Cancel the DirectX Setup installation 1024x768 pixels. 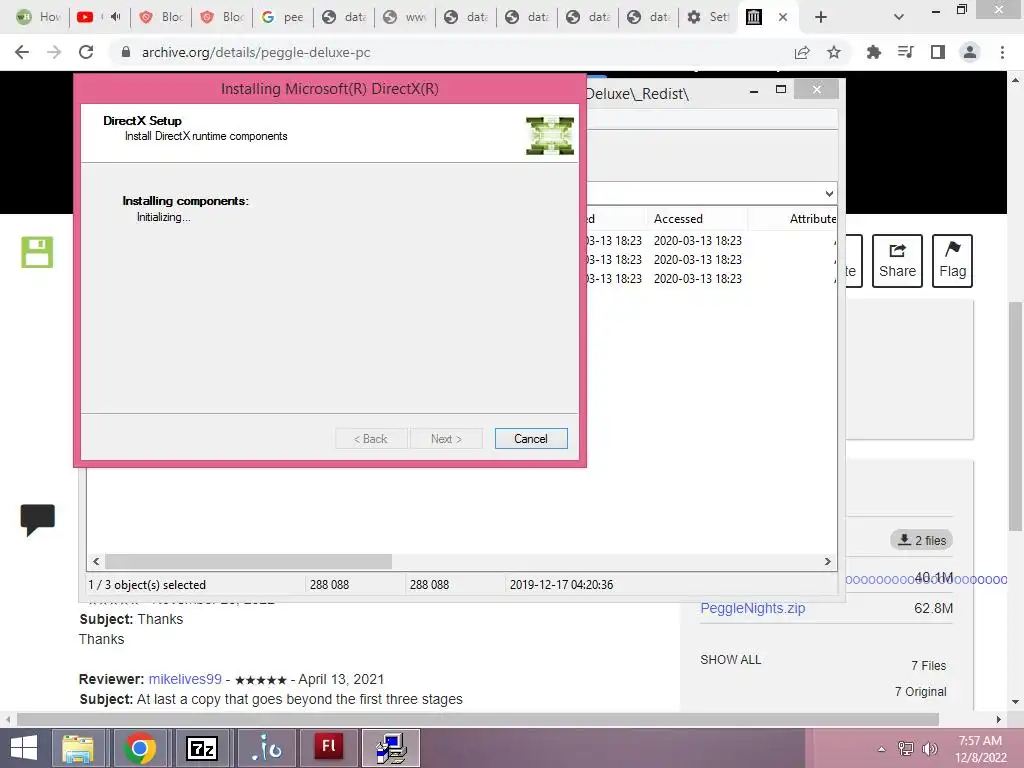click(530, 439)
